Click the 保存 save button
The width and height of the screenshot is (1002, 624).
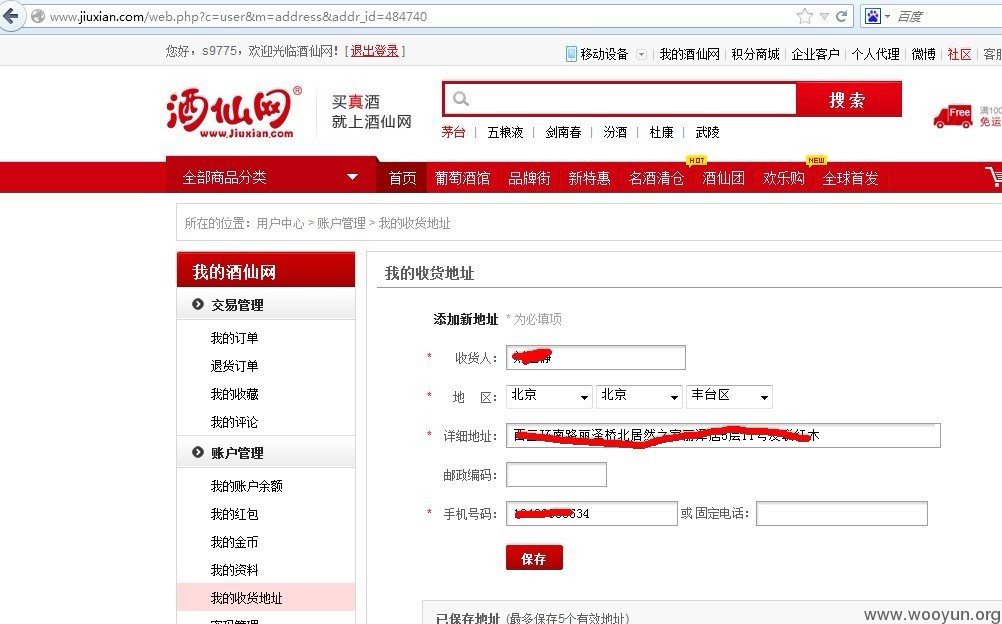534,558
